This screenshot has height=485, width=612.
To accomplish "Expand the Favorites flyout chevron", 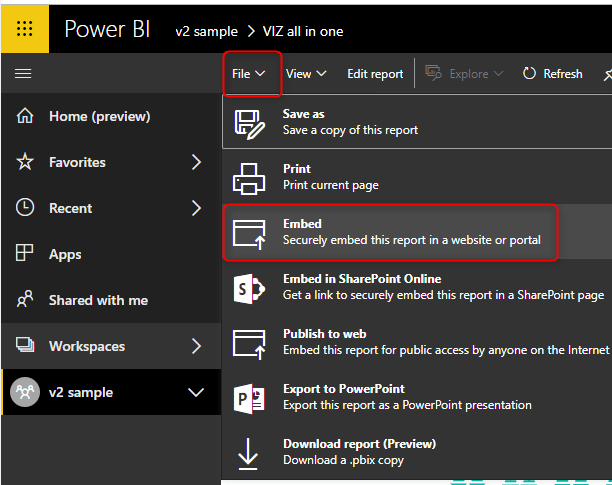I will 196,162.
